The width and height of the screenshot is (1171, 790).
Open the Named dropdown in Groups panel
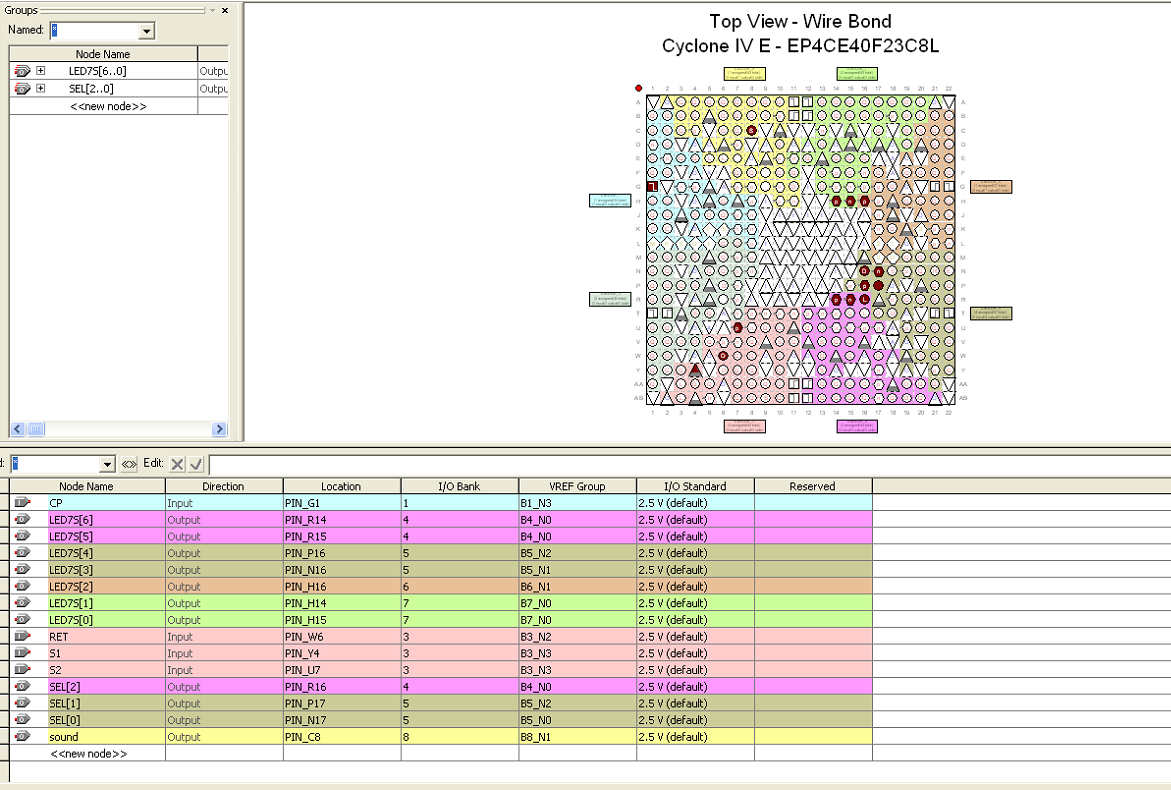point(146,31)
